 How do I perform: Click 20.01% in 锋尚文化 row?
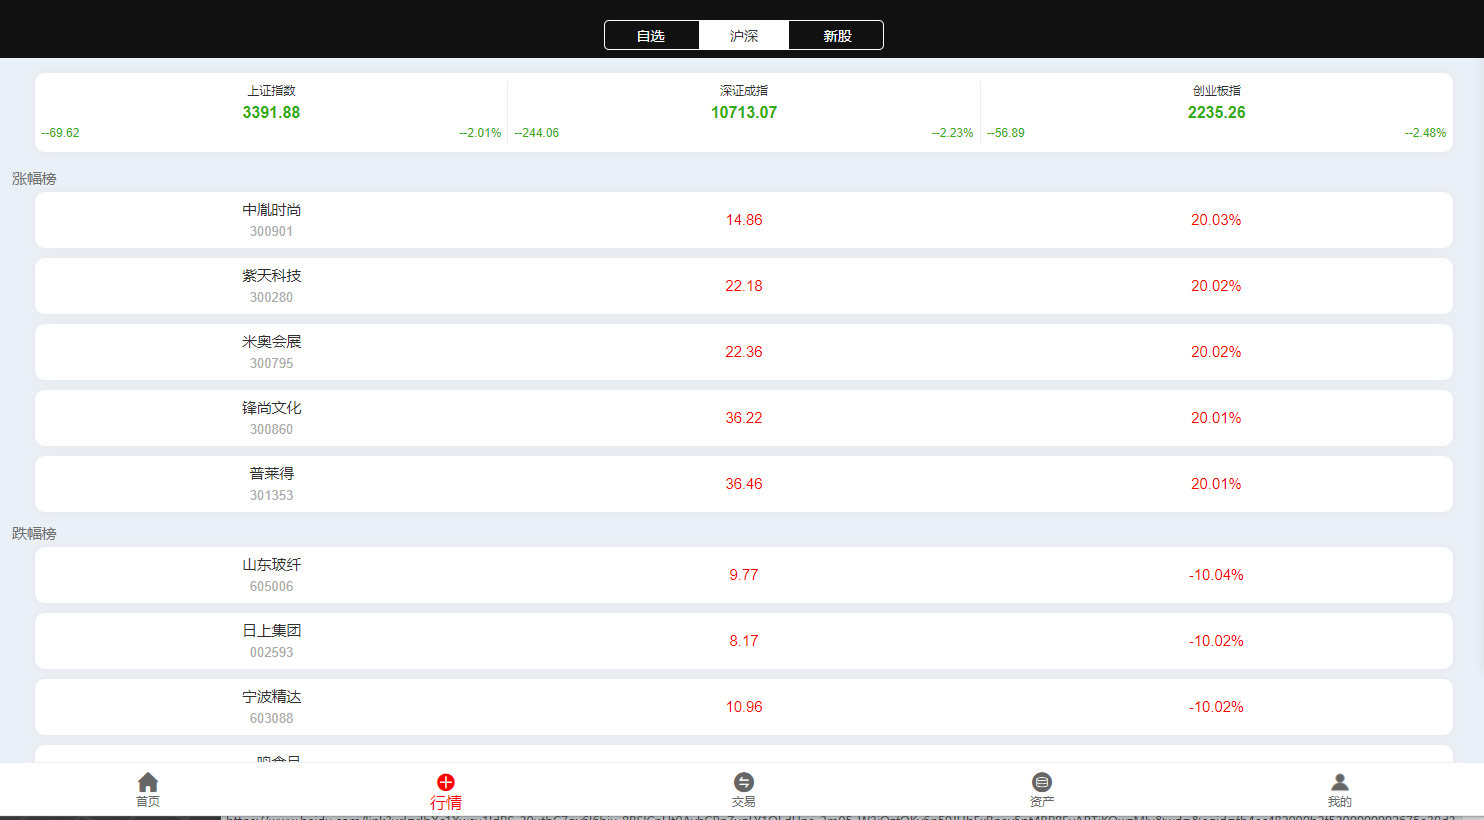[x=1216, y=418]
